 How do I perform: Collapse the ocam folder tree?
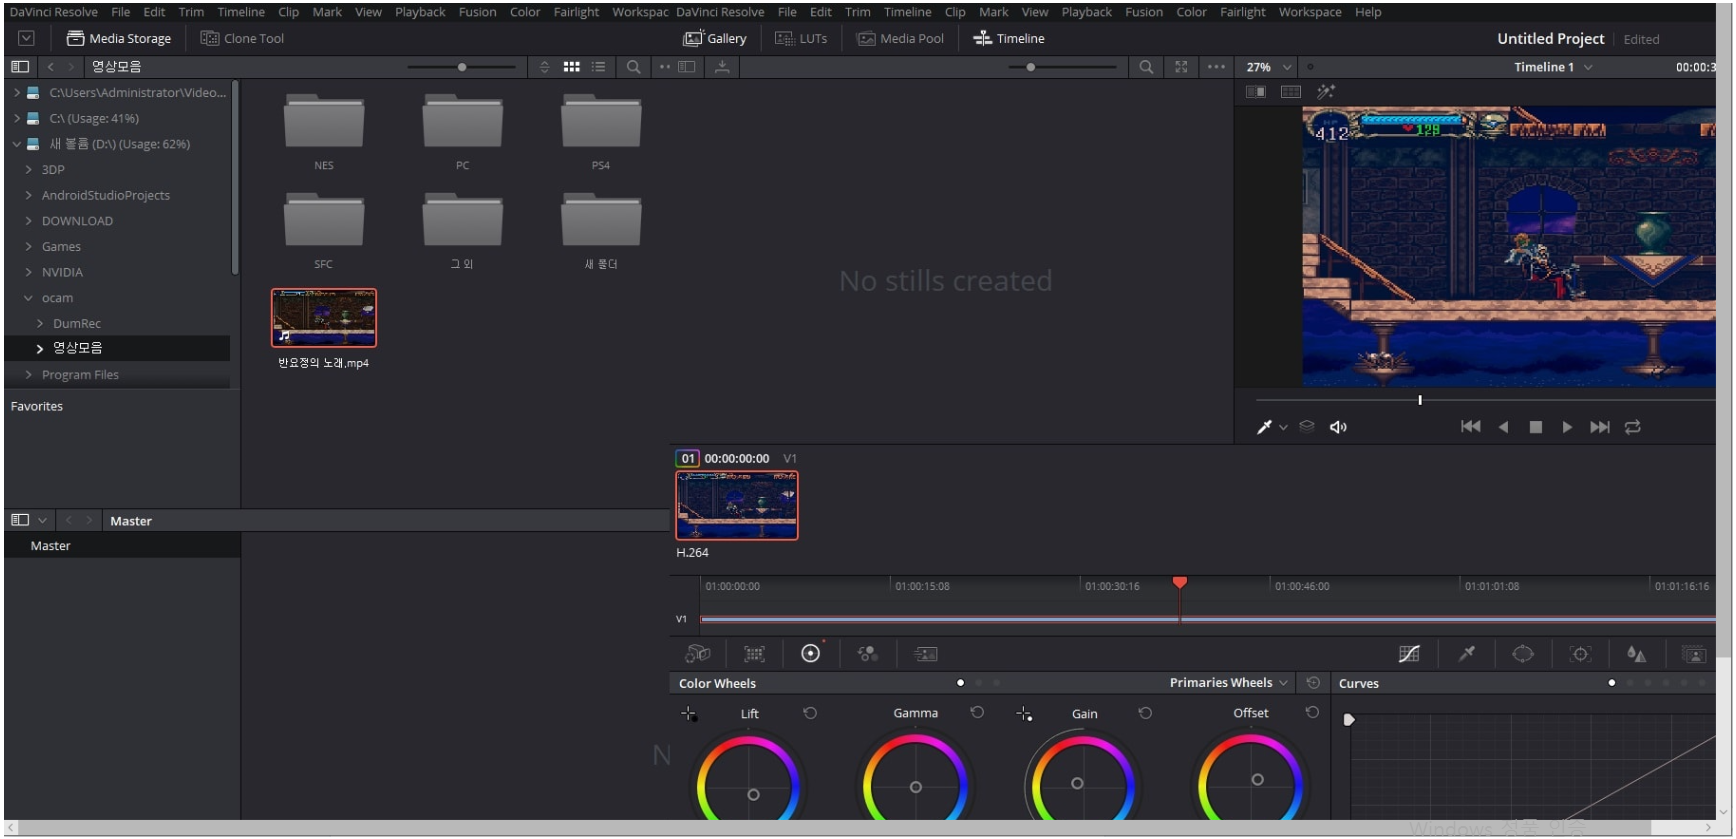28,298
